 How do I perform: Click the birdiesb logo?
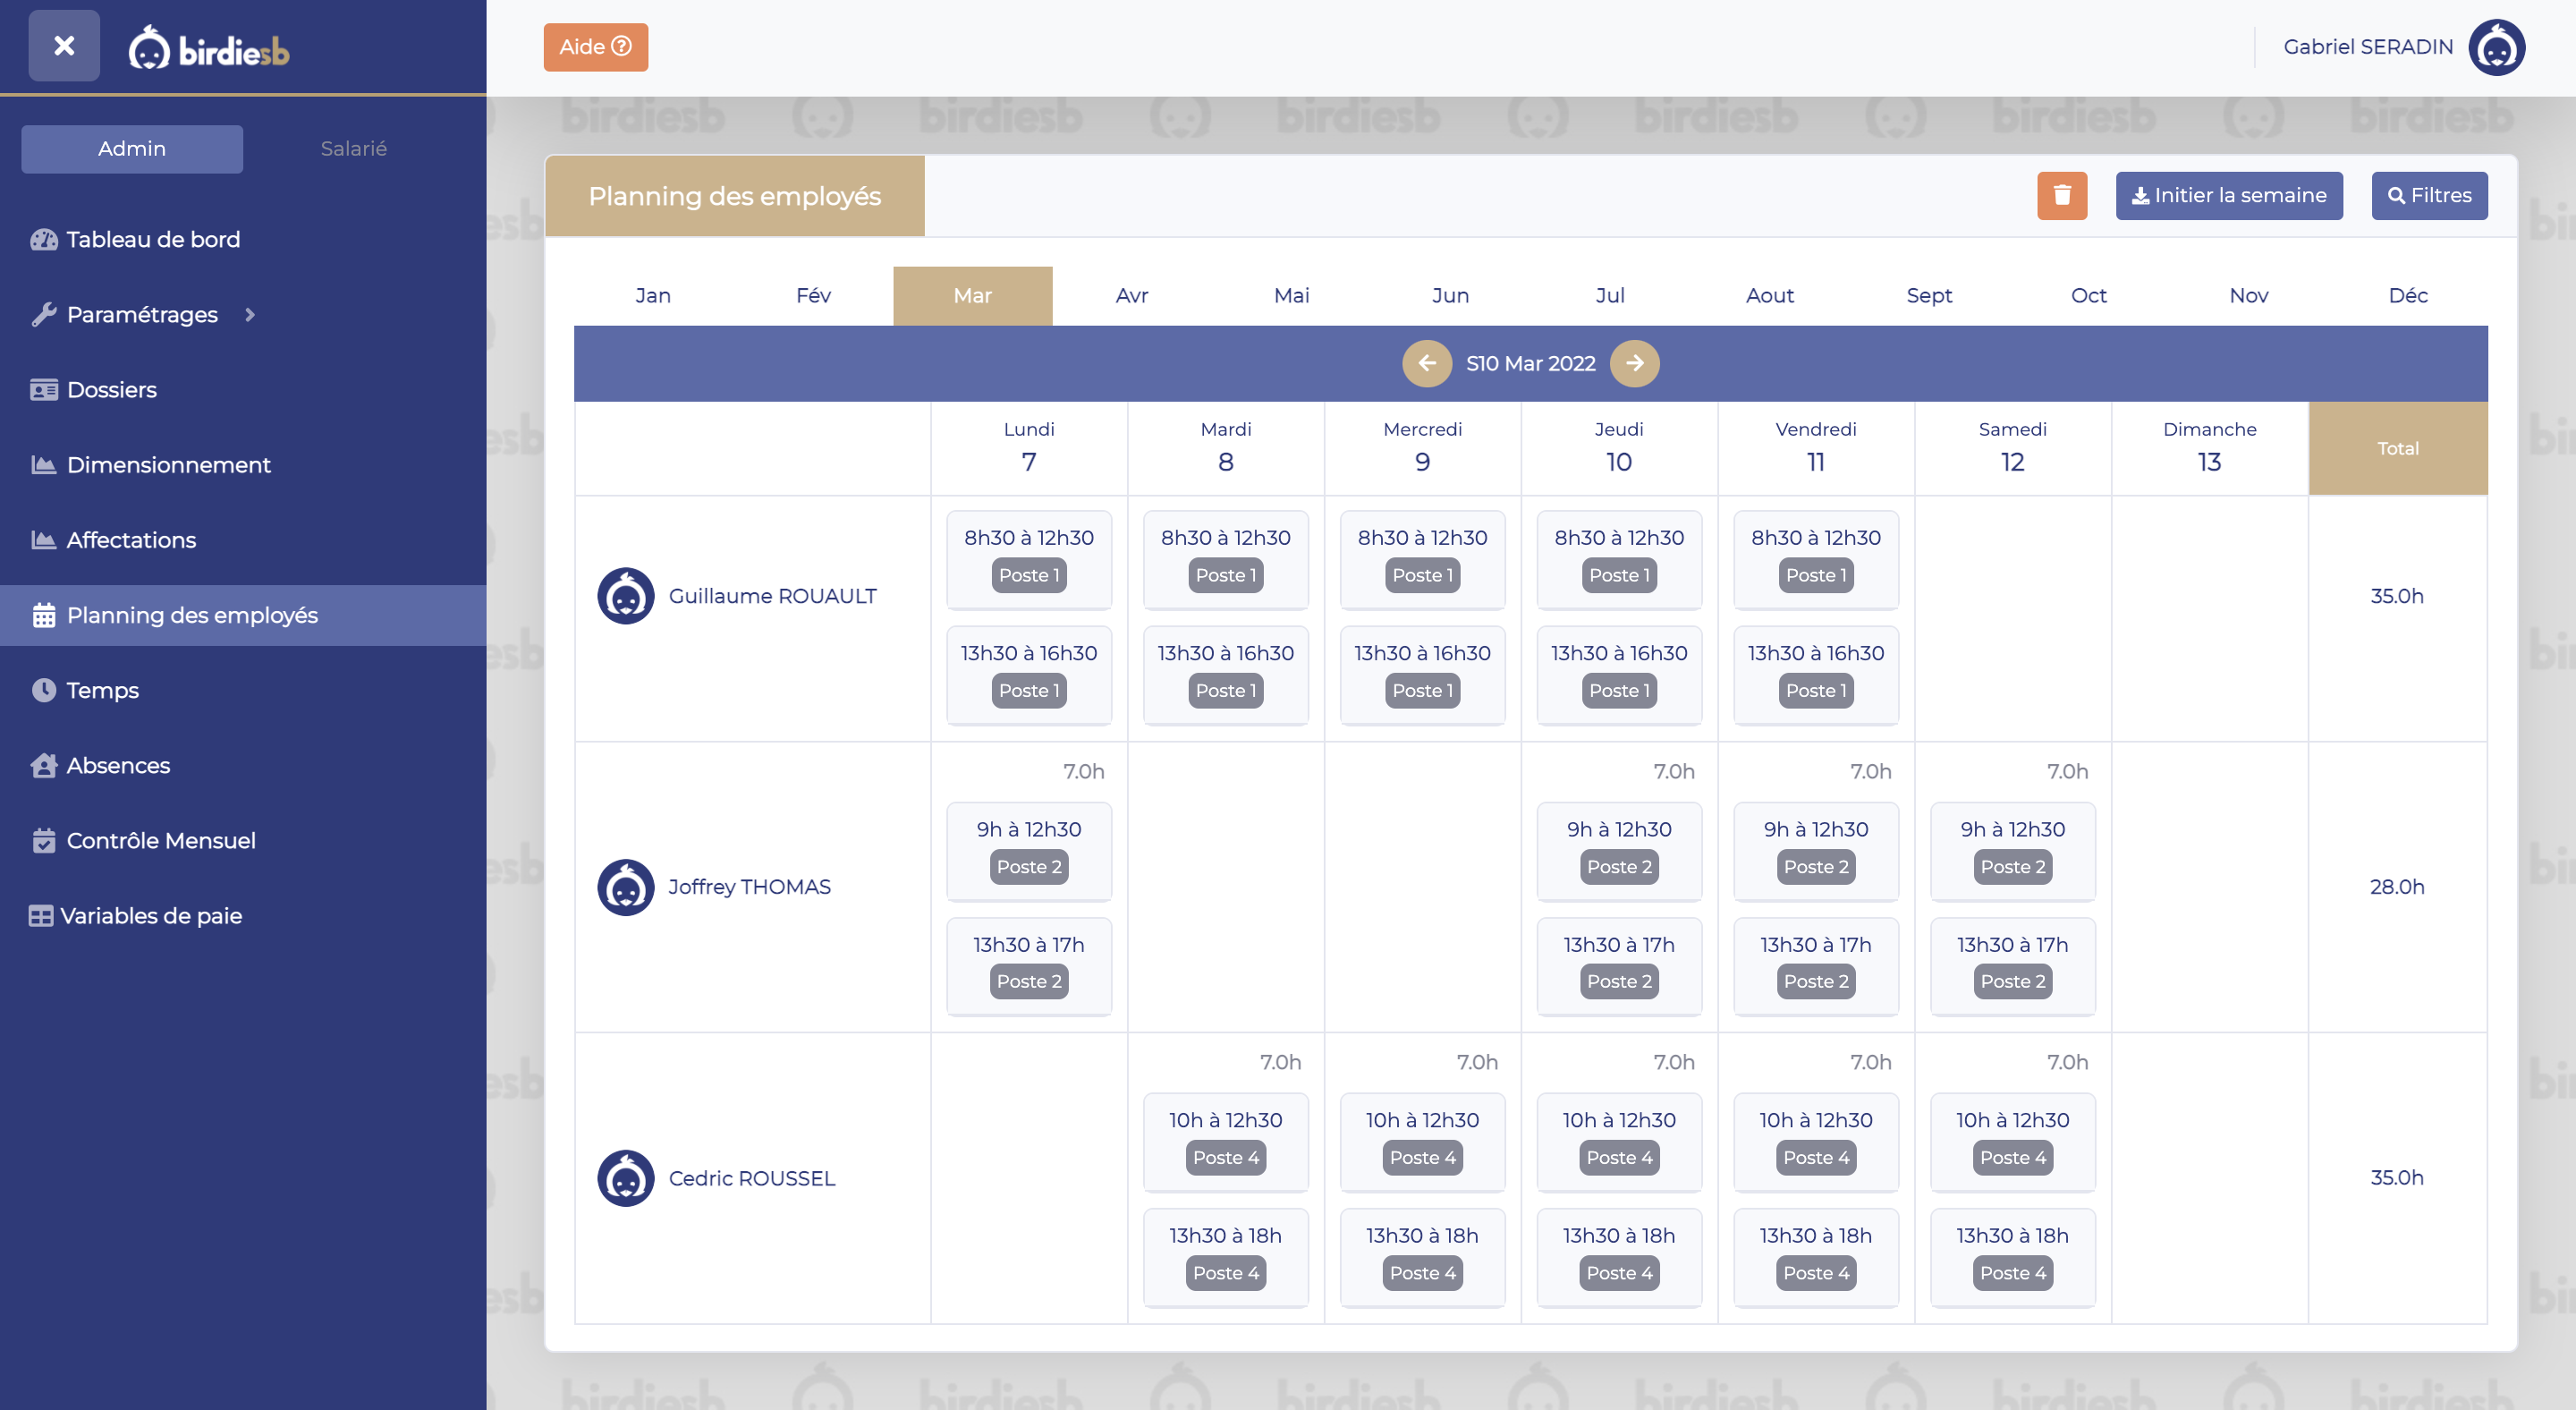point(209,48)
